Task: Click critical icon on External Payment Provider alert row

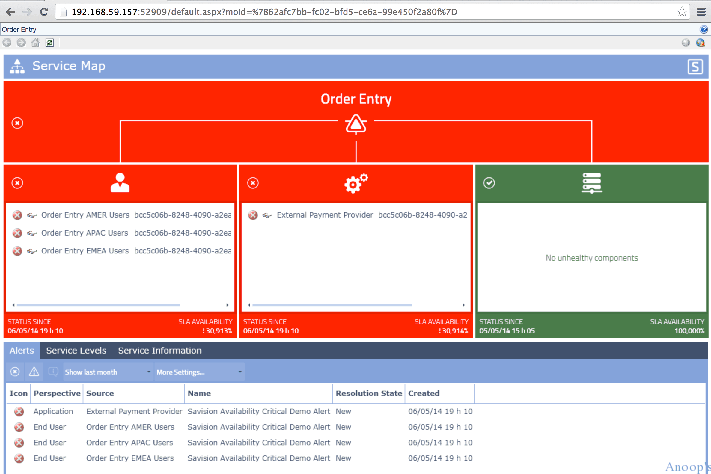Action: [x=19, y=411]
